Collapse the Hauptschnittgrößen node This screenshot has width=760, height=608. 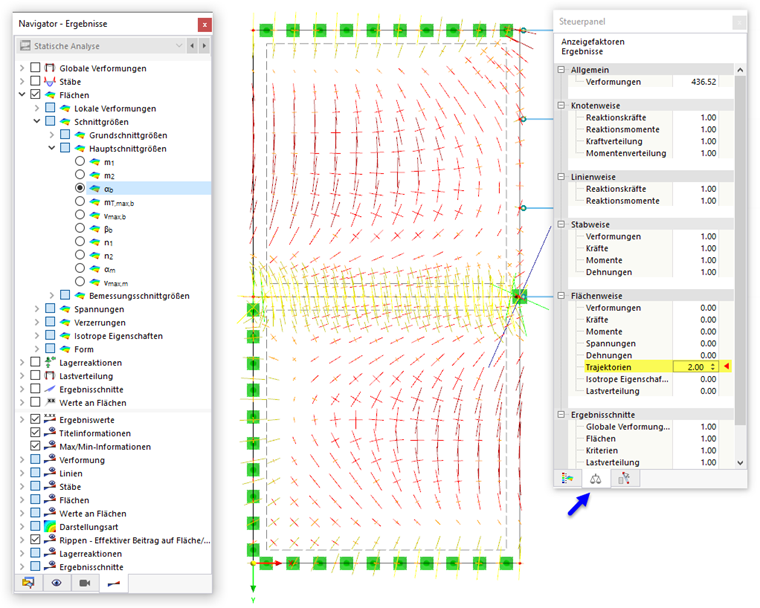[x=51, y=148]
